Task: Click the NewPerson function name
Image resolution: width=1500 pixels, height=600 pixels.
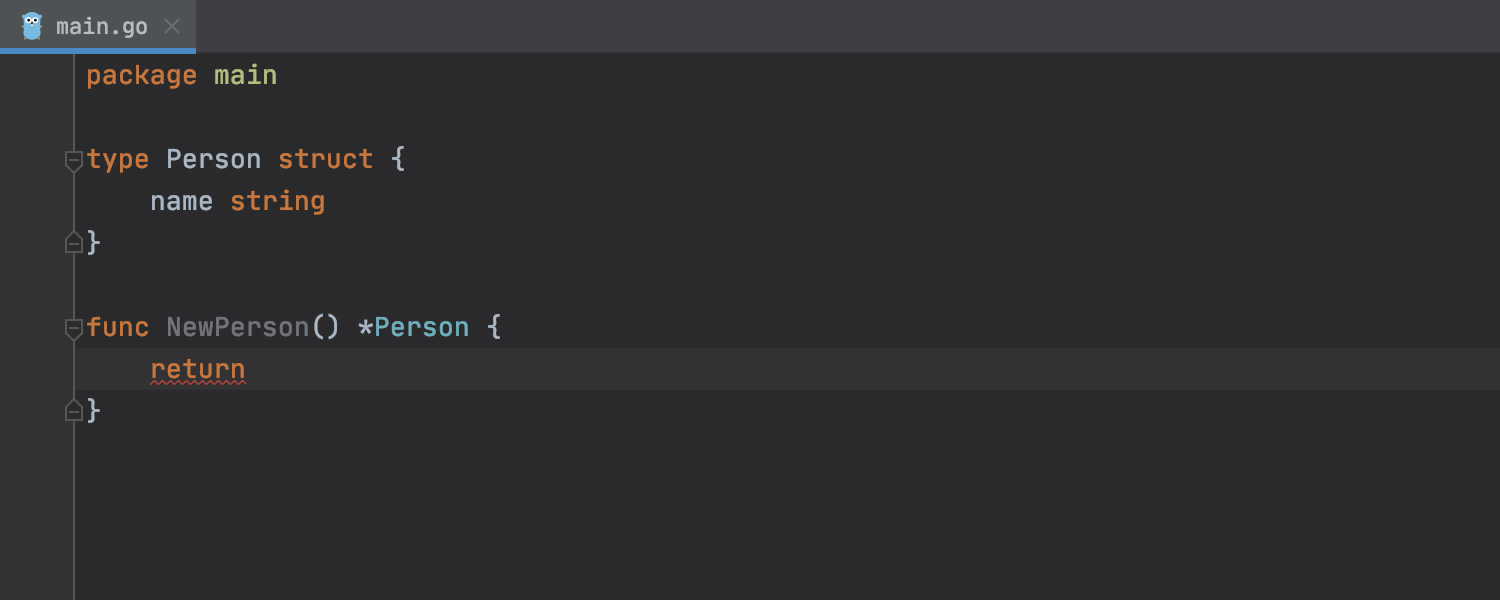Action: 238,327
